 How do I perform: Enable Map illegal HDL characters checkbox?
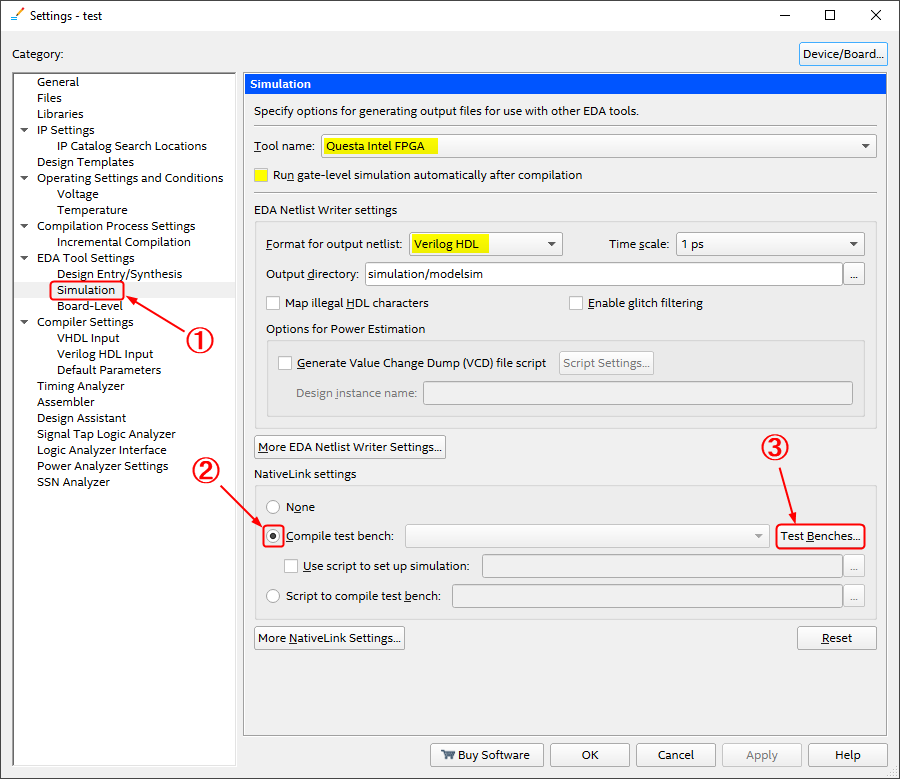pos(274,303)
